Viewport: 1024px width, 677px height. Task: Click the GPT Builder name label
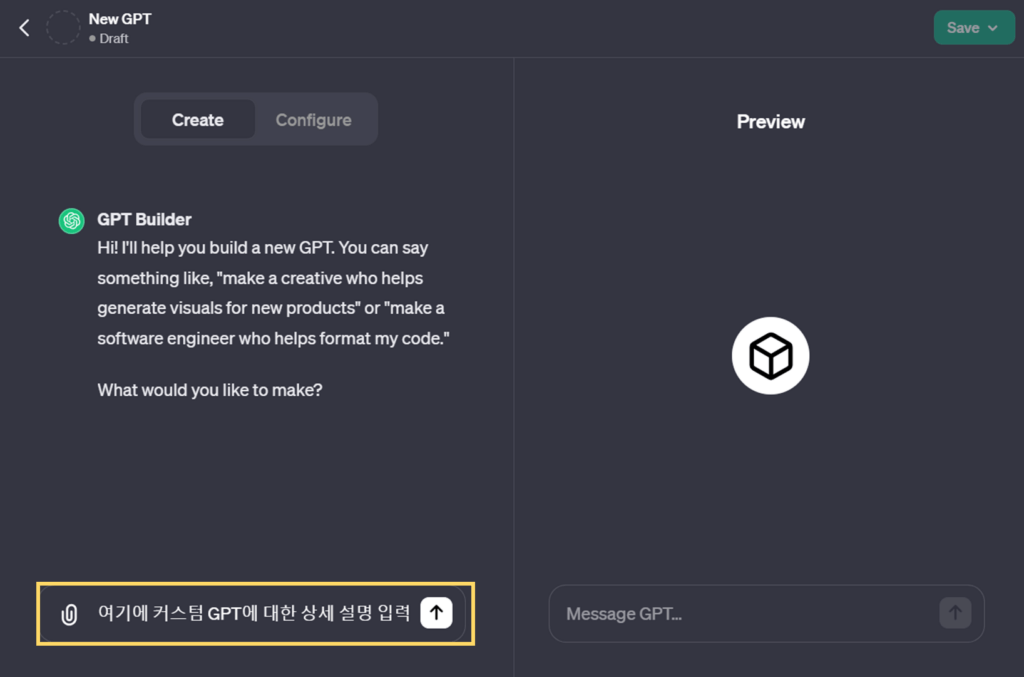coord(144,219)
